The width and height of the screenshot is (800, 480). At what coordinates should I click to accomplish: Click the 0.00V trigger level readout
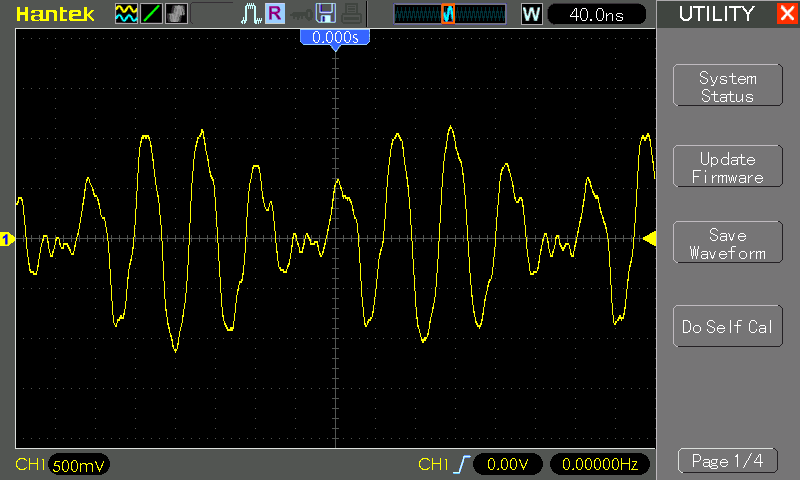[508, 464]
